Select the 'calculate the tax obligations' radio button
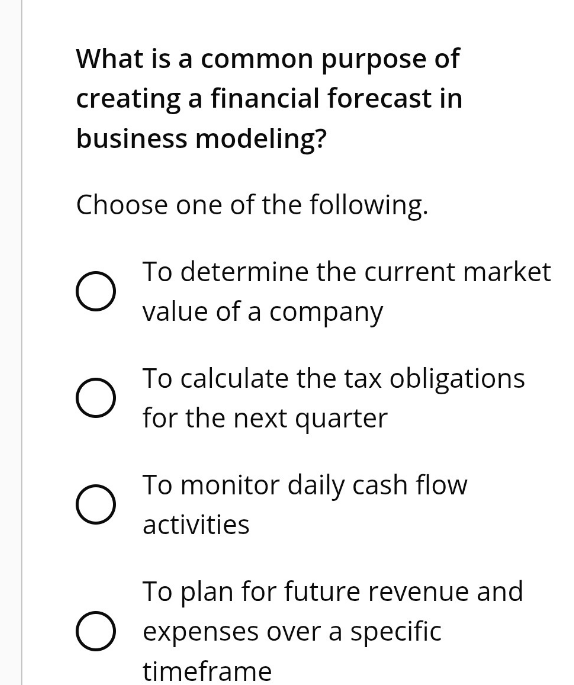574x685 pixels. coord(96,398)
